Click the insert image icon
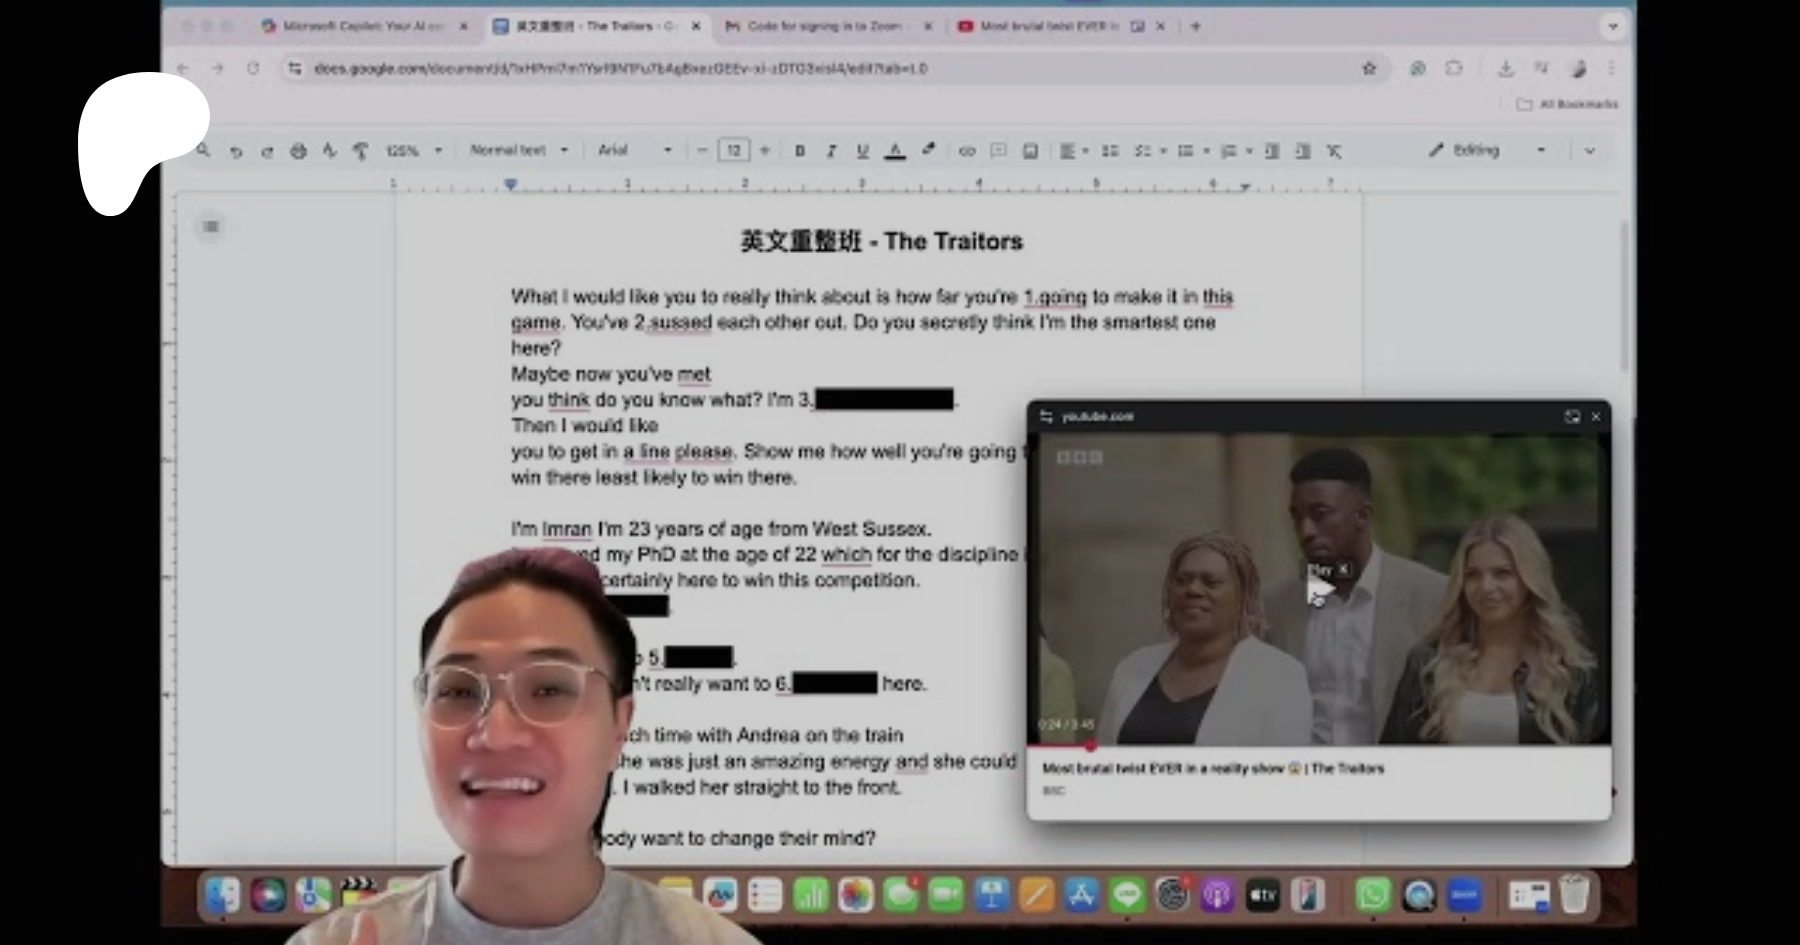Screen dimensions: 1800x945 click(1030, 151)
